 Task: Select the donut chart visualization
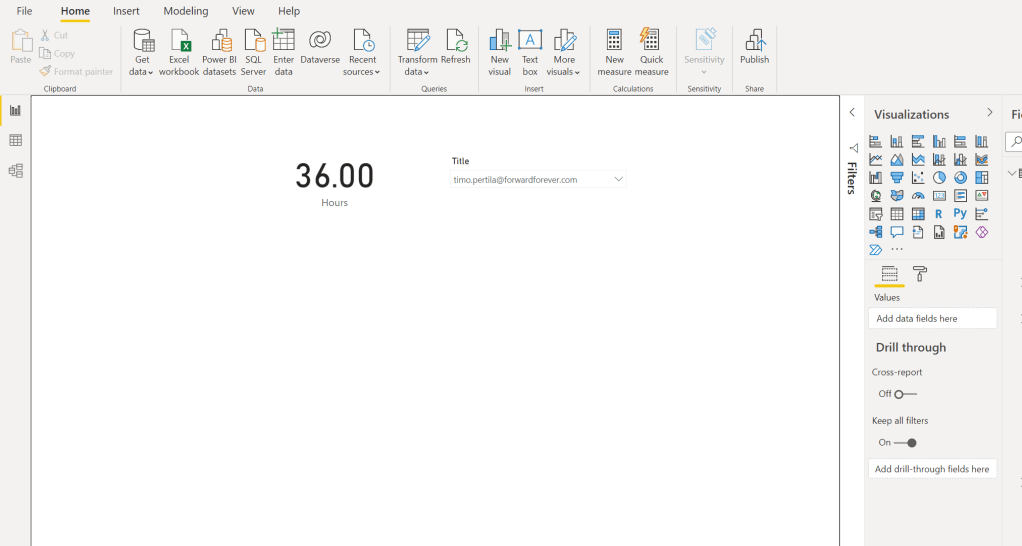pyautogui.click(x=960, y=178)
